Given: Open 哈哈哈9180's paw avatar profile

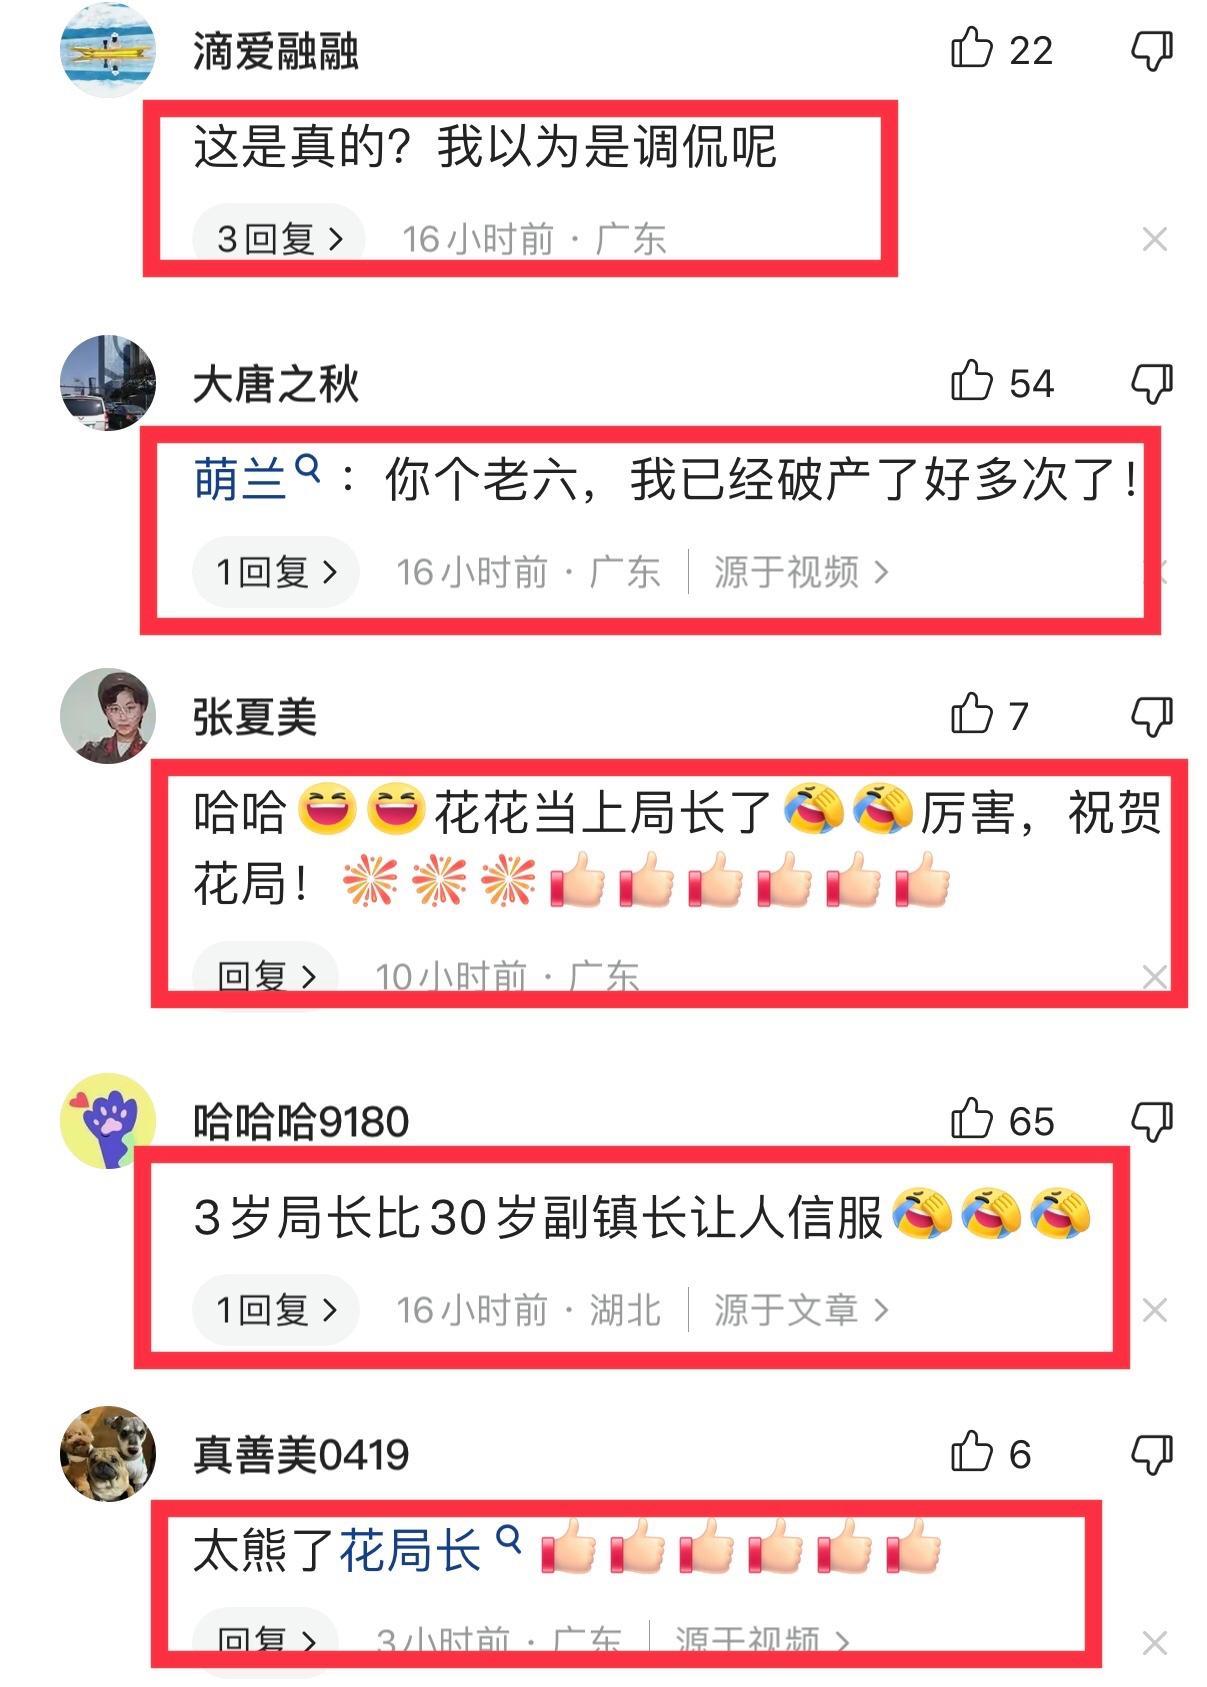Looking at the screenshot, I should point(108,1121).
